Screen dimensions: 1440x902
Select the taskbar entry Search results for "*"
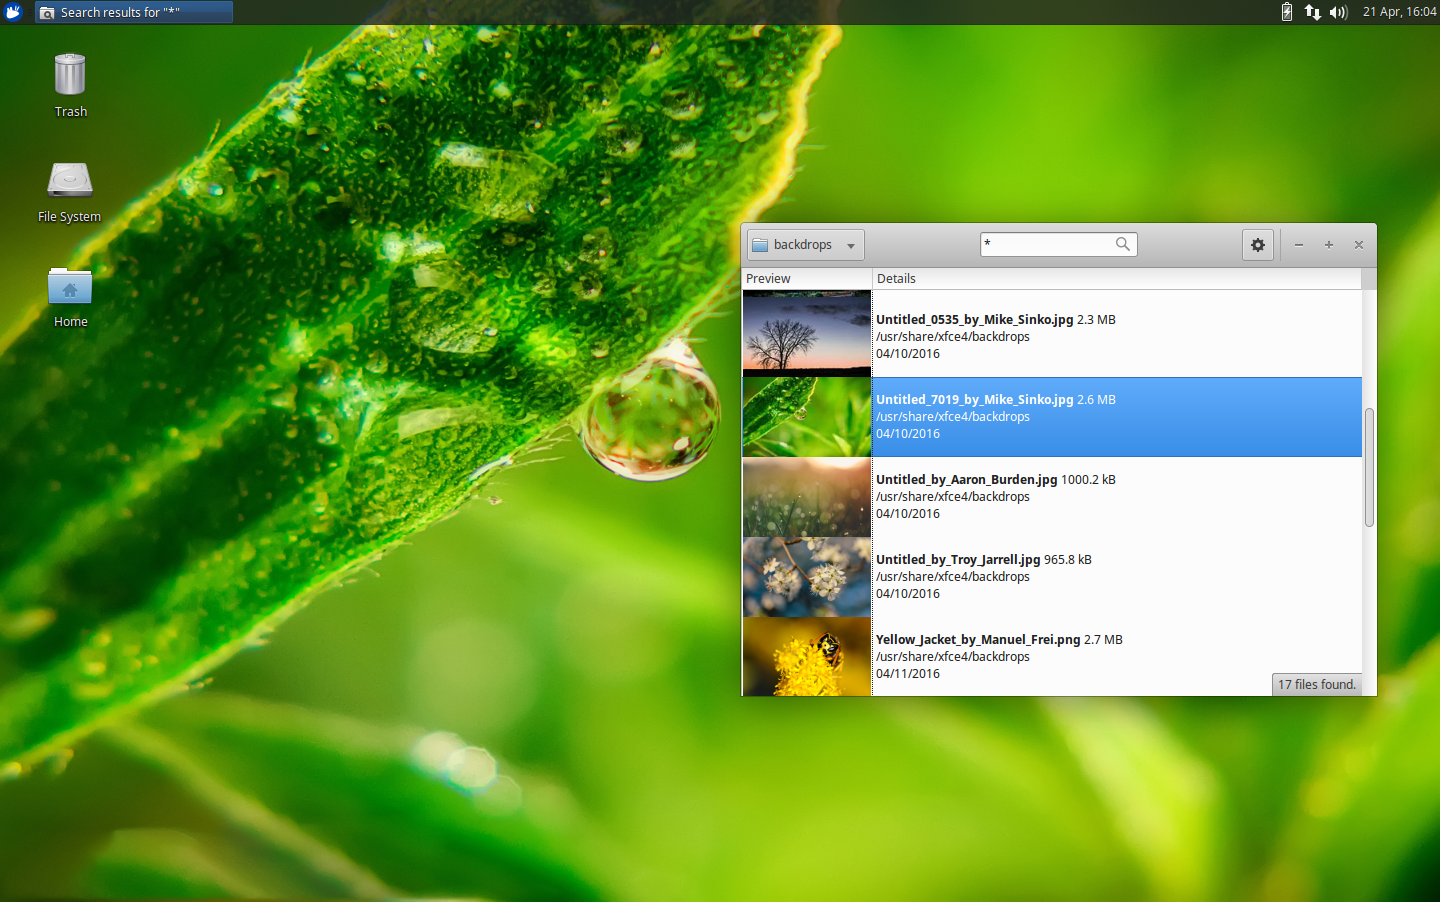point(133,12)
